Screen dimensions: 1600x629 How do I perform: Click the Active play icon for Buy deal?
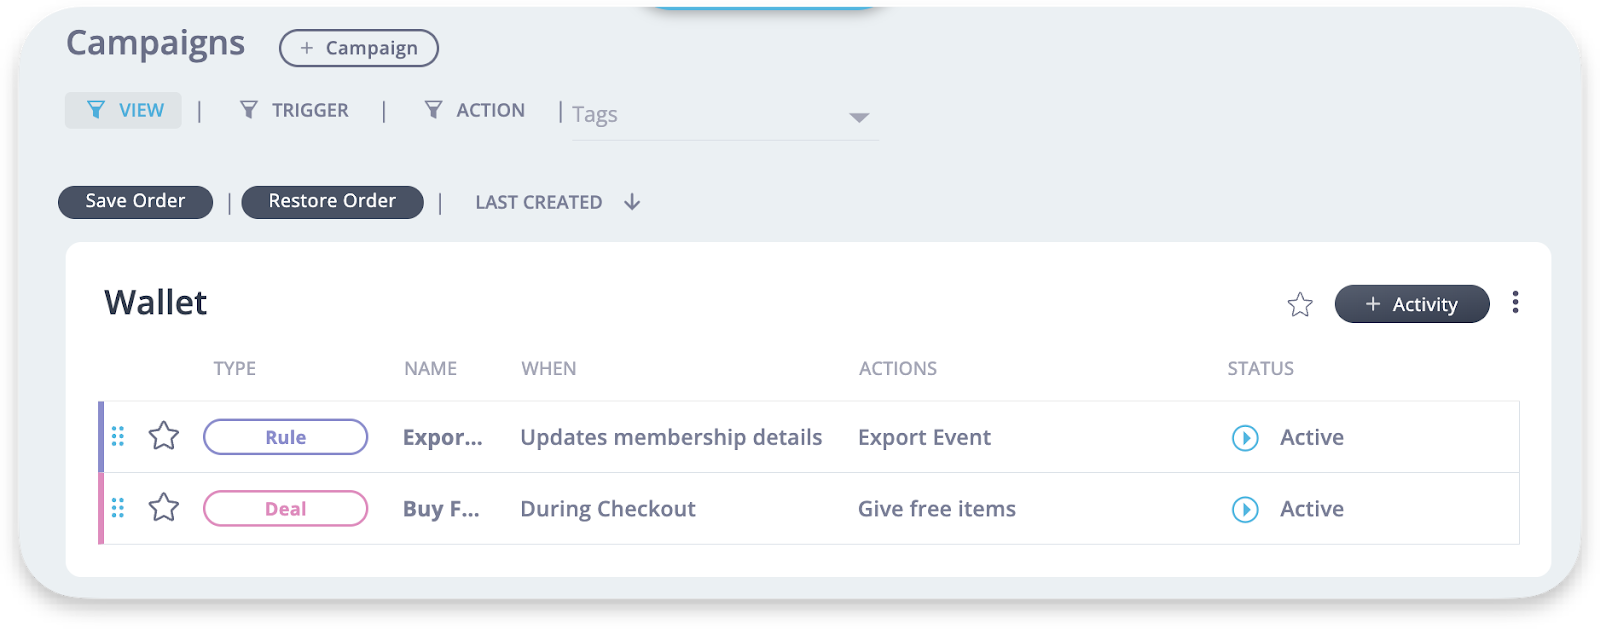pos(1245,510)
